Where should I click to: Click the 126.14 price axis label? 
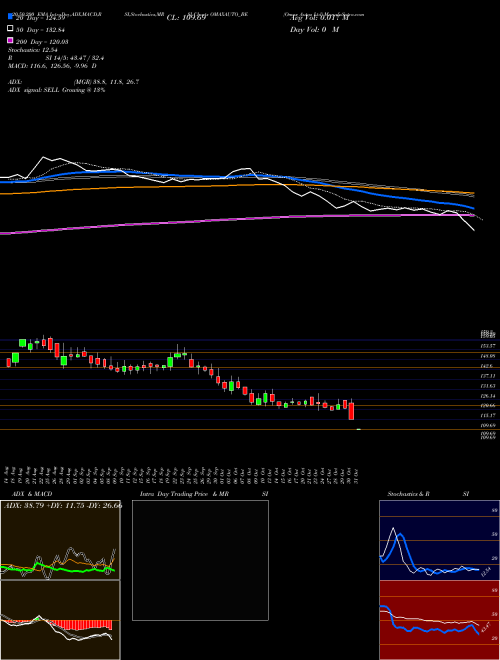coord(488,396)
